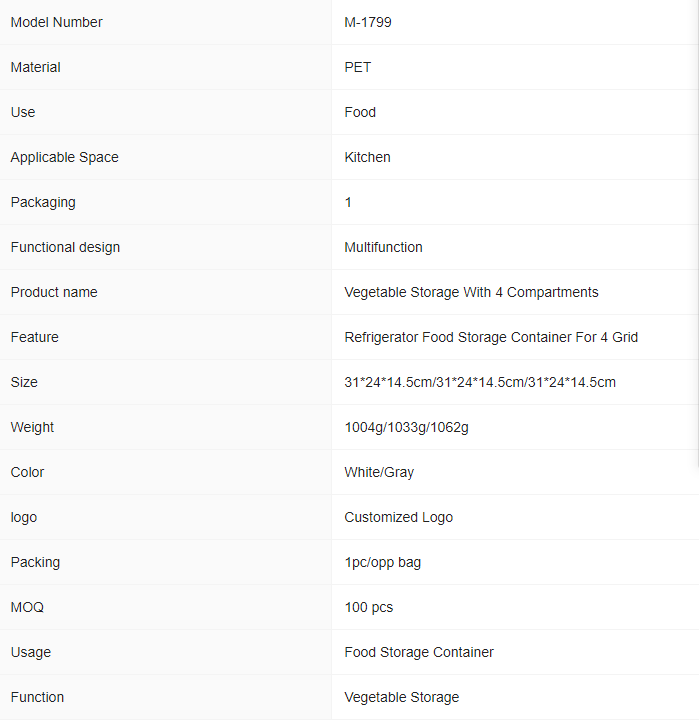Viewport: 699px width, 720px height.
Task: Click the 1004g/1033g/1062g weight value
Action: pos(406,427)
